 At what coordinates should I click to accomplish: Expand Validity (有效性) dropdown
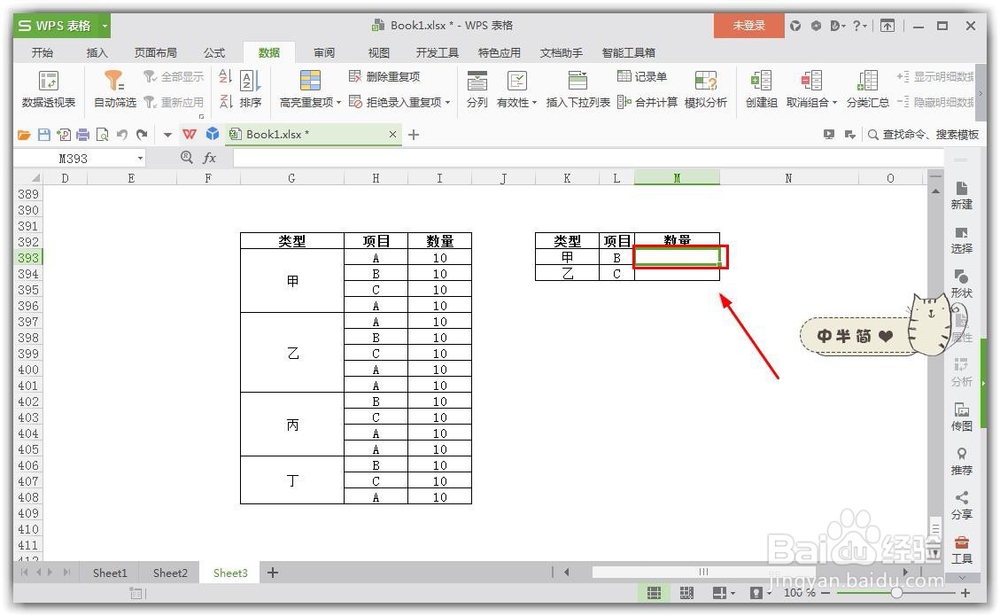(x=534, y=103)
